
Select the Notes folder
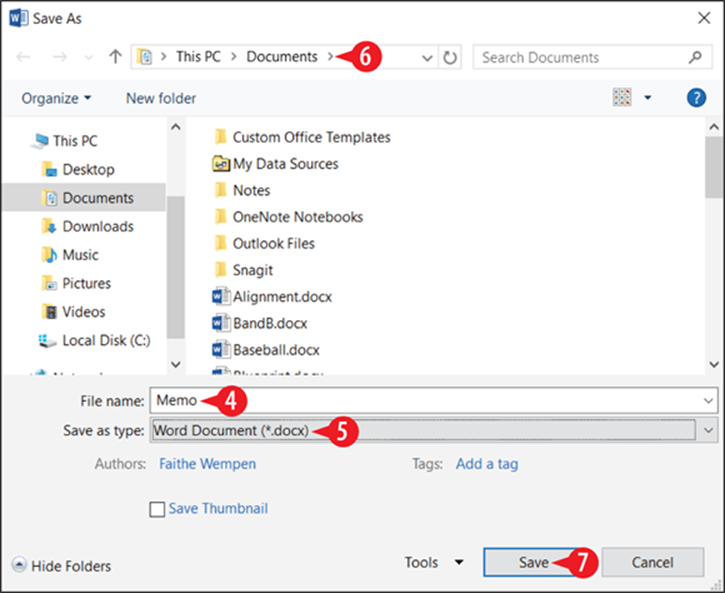pyautogui.click(x=242, y=190)
